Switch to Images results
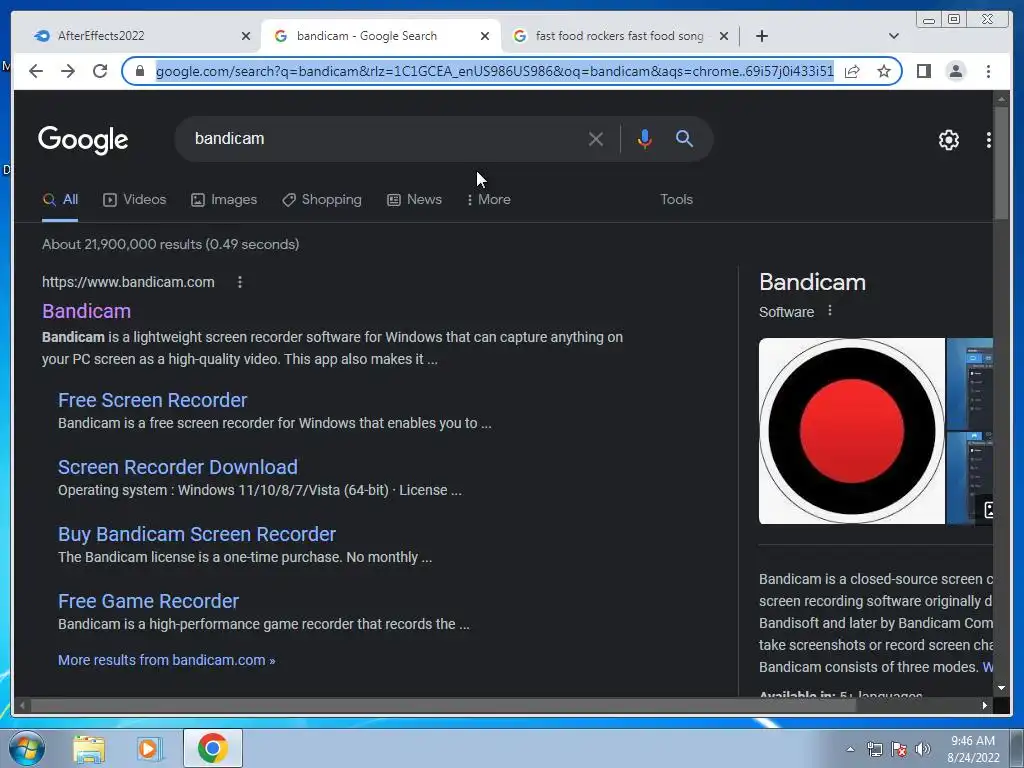The width and height of the screenshot is (1024, 768). (x=224, y=200)
